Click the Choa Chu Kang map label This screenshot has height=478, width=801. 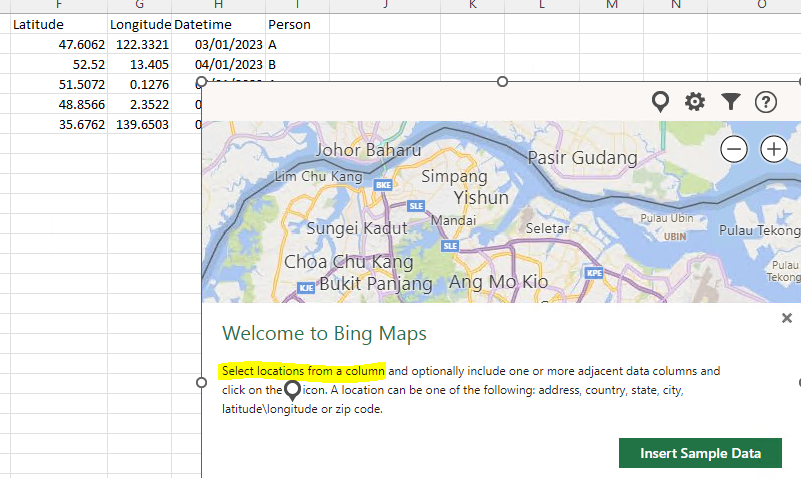(349, 262)
